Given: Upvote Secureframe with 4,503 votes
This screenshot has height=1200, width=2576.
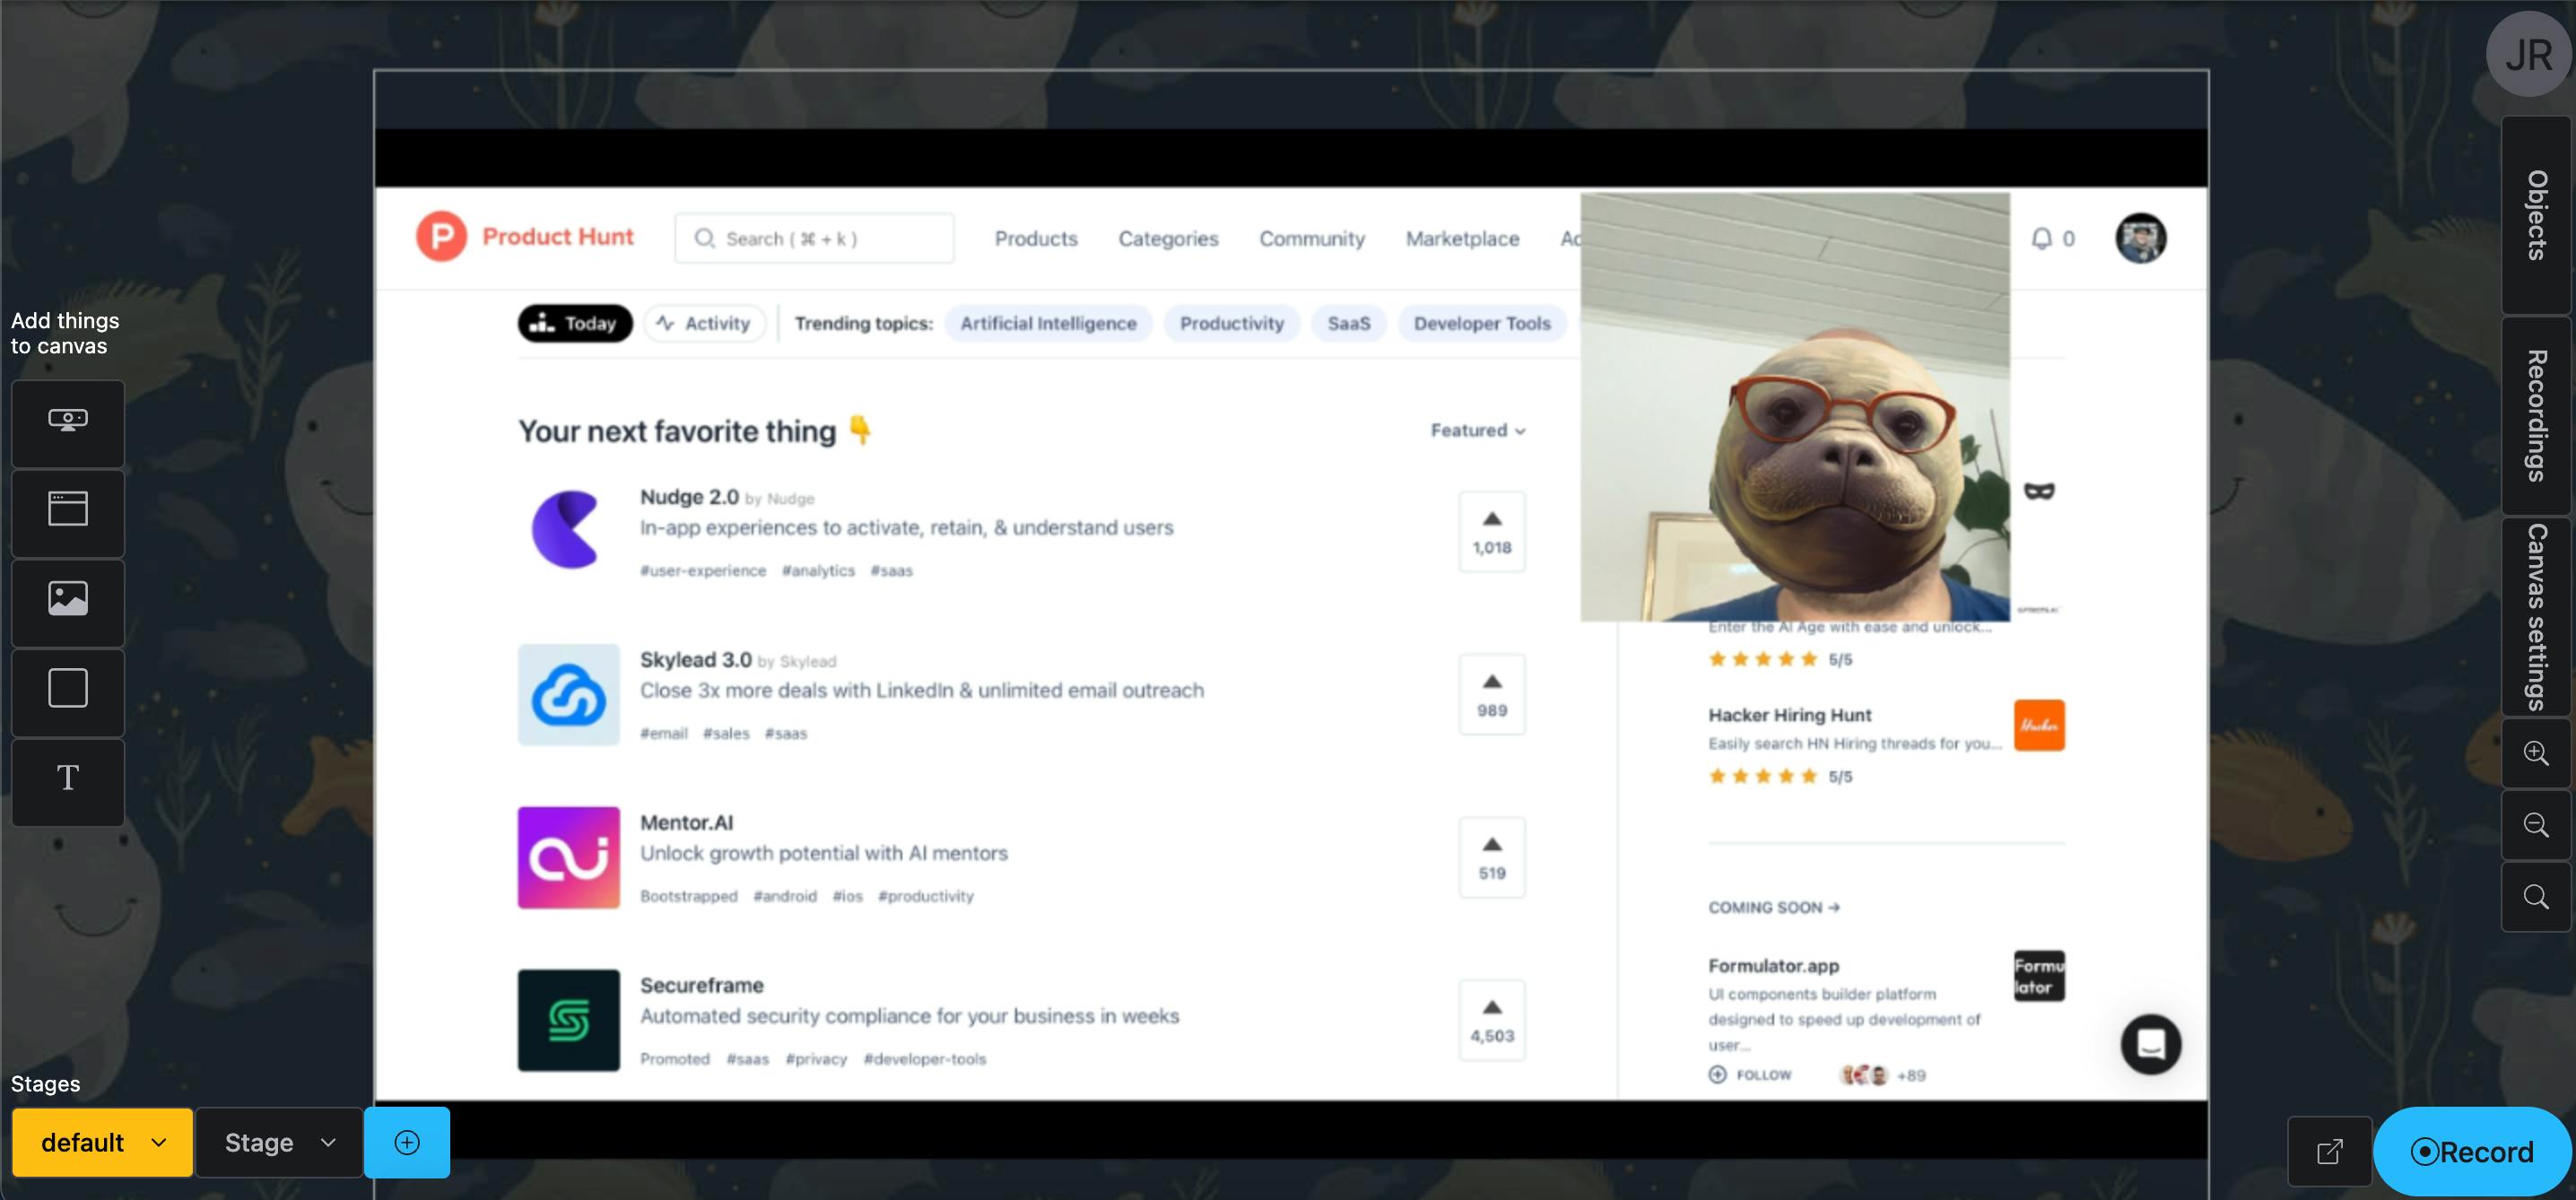Looking at the screenshot, I should pos(1492,1020).
